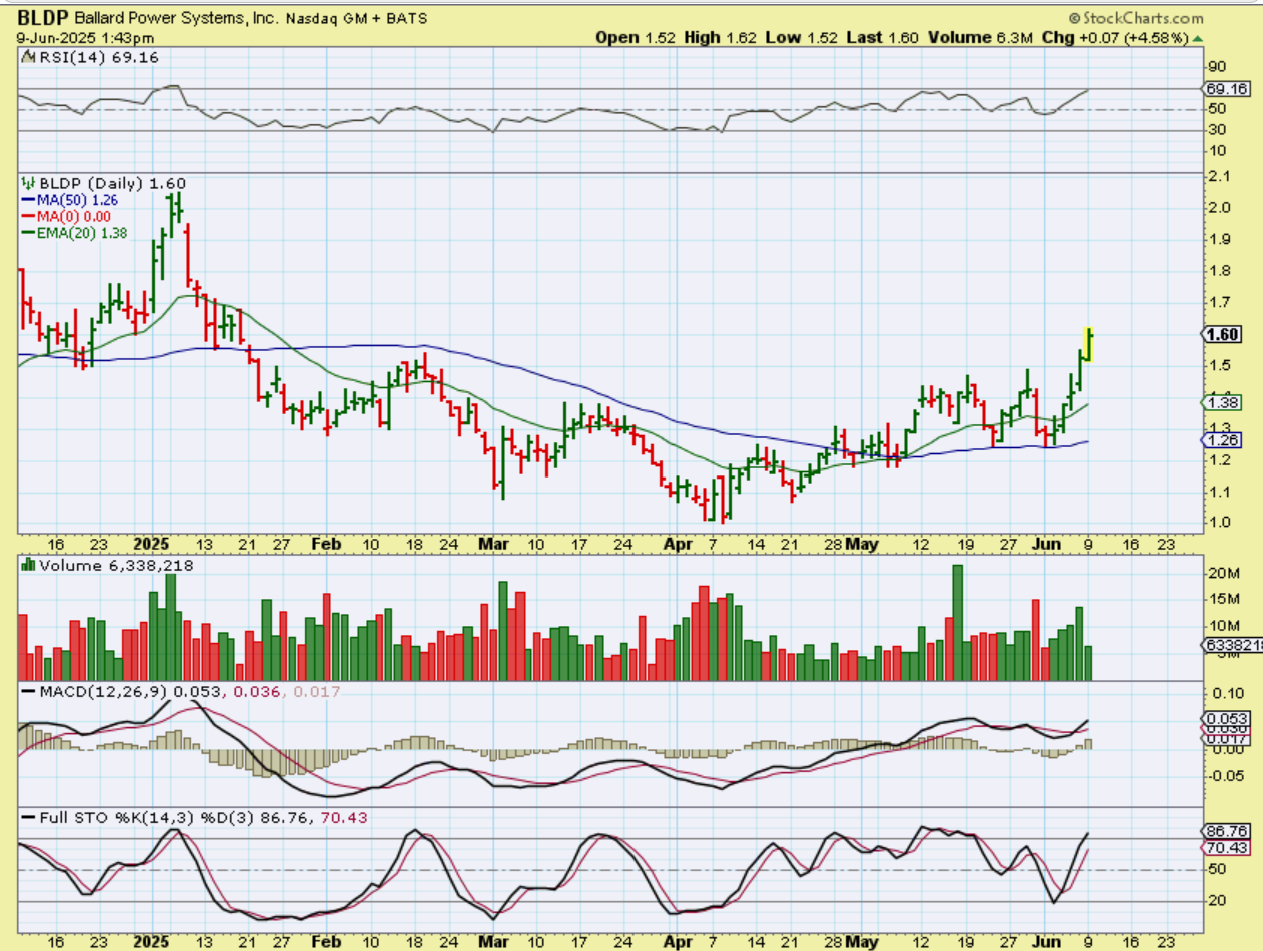This screenshot has height=951, width=1263.
Task: Click the tallest green volume bar above 20M
Action: coord(957,622)
